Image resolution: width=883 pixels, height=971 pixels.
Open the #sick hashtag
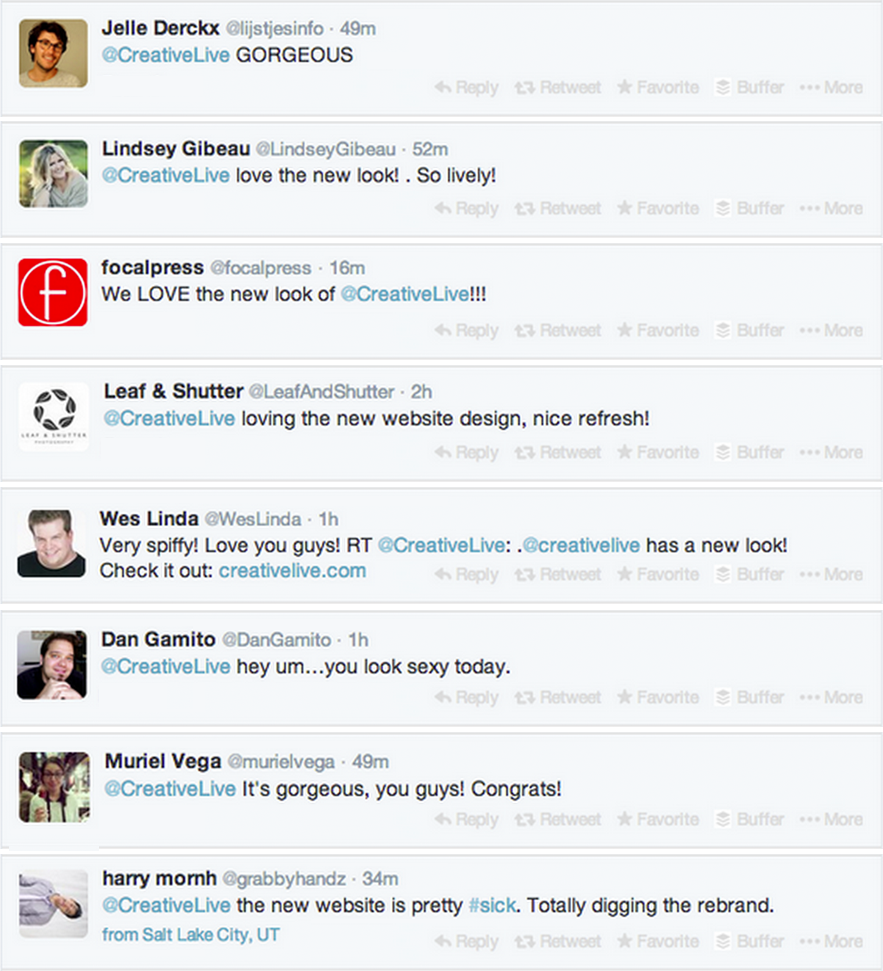492,905
